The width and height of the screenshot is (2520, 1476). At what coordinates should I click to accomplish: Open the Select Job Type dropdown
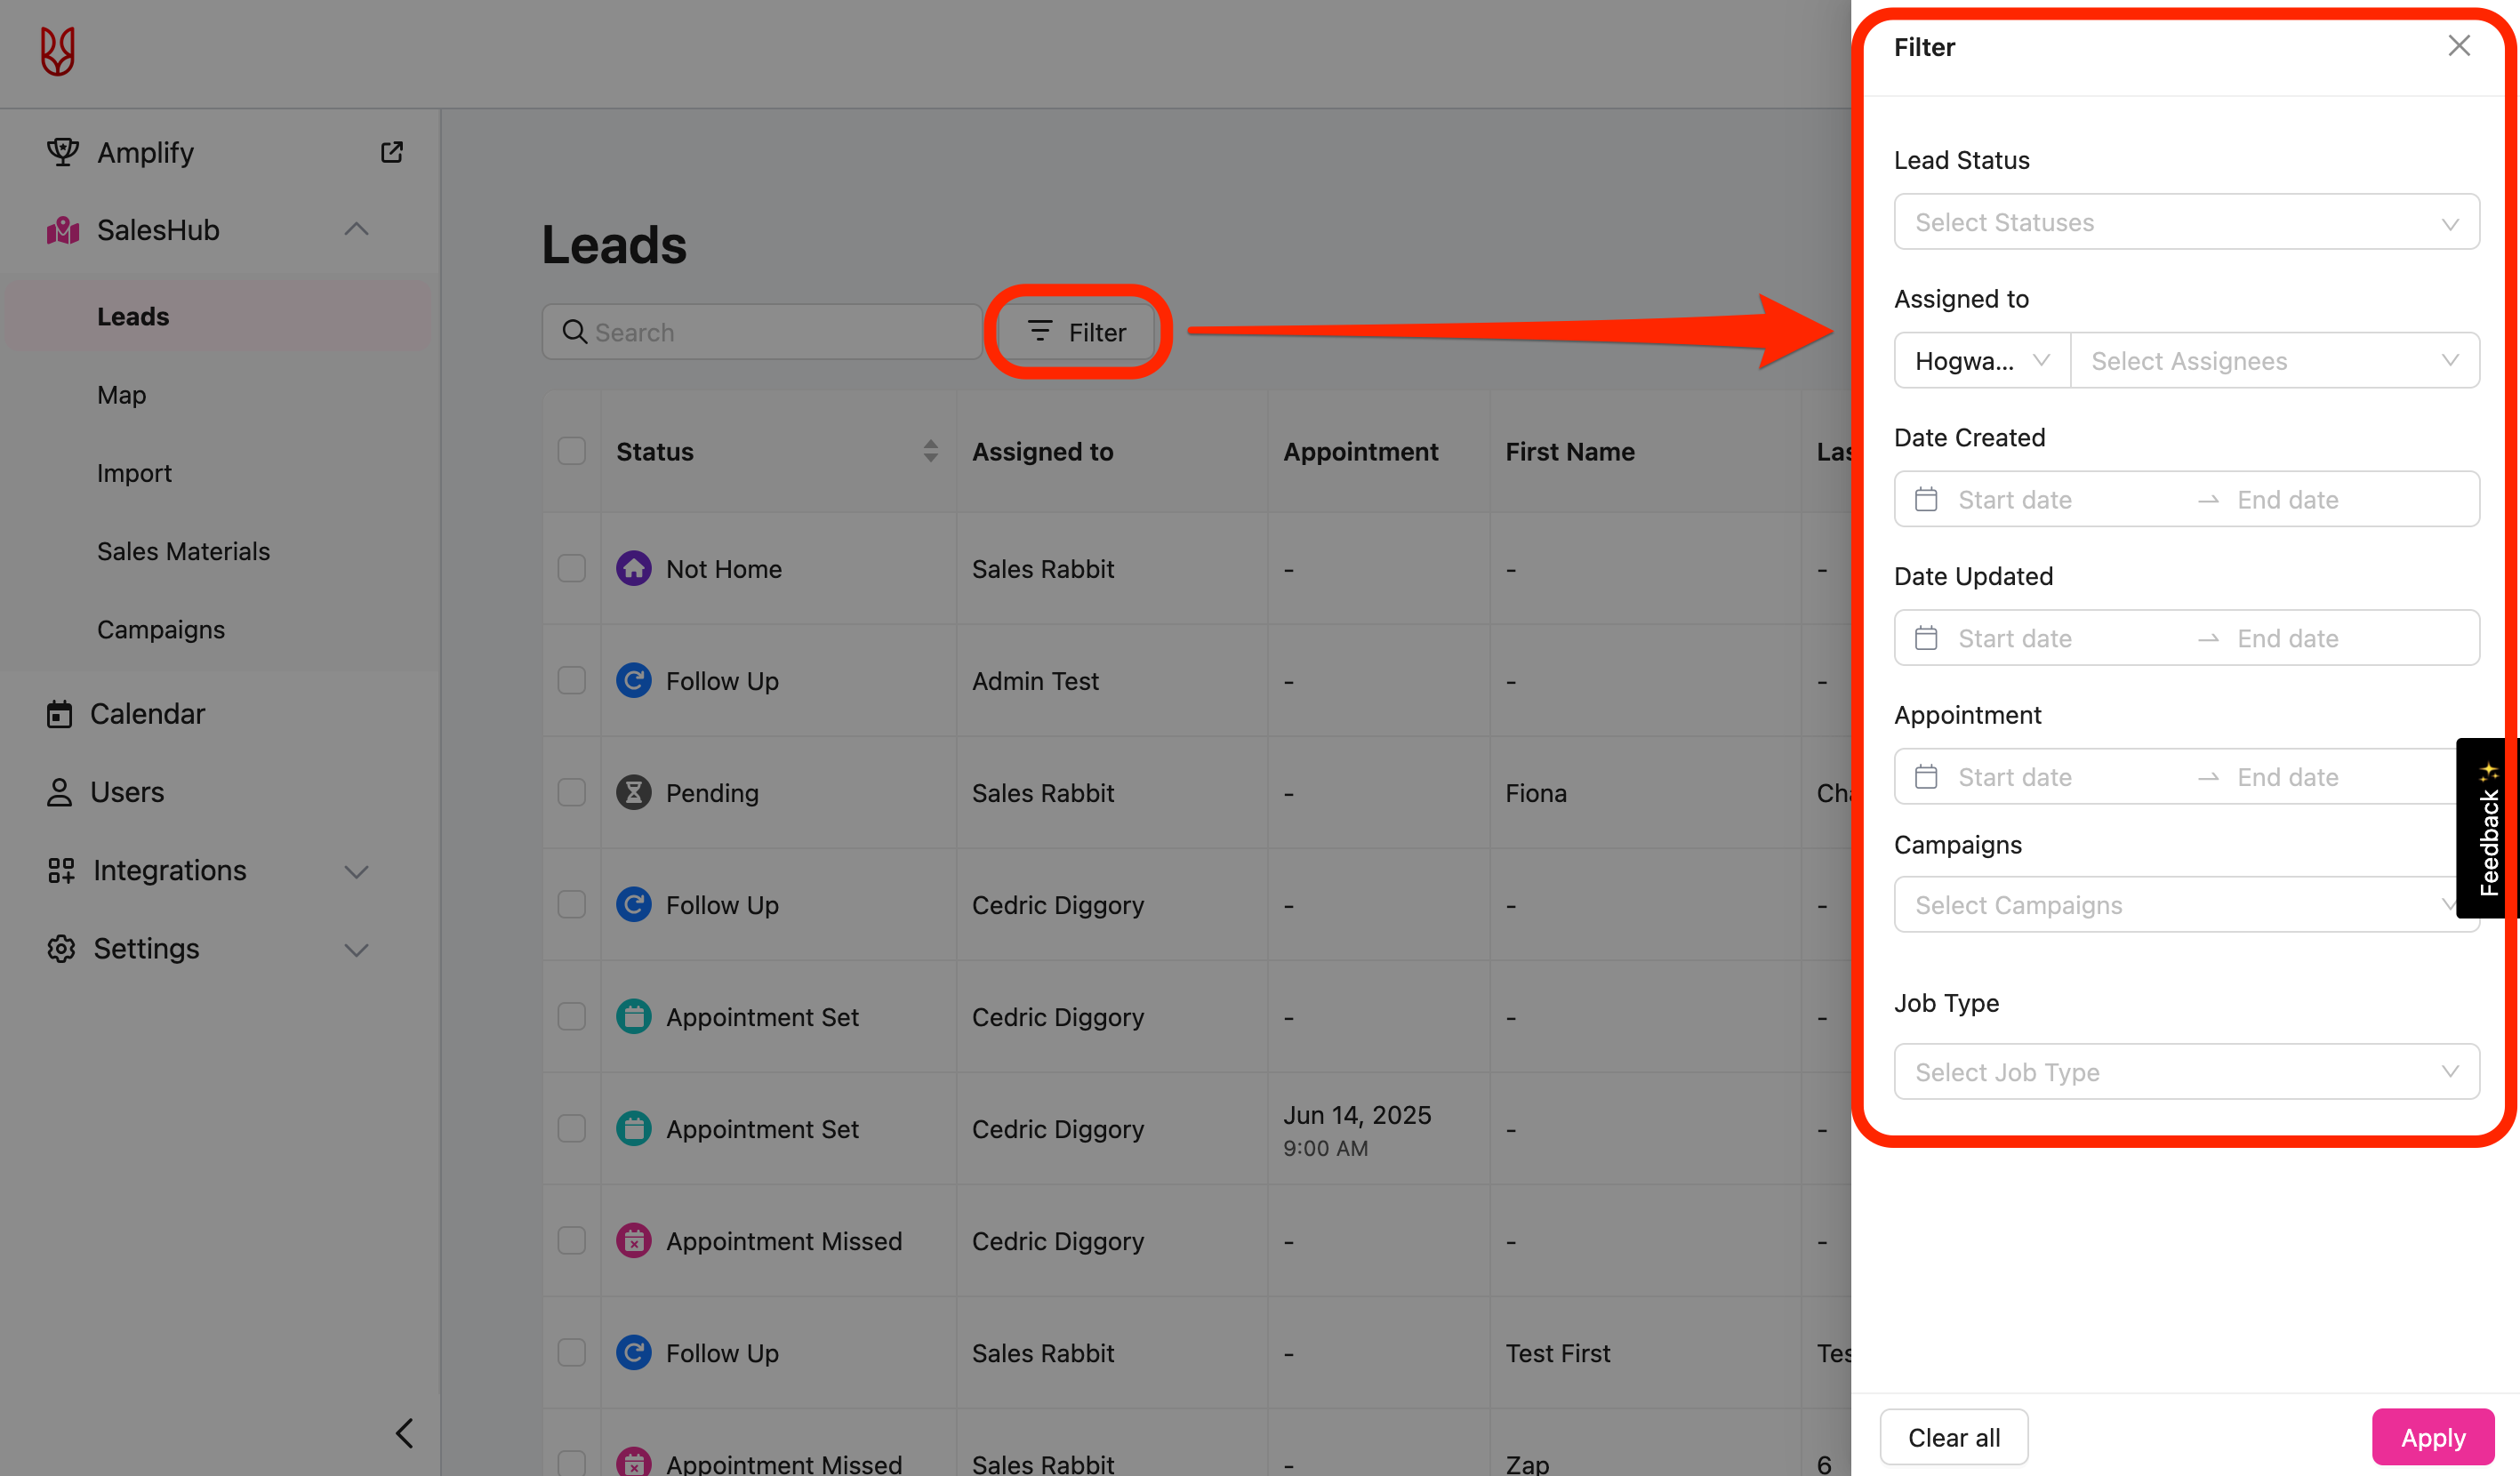coord(2186,1072)
